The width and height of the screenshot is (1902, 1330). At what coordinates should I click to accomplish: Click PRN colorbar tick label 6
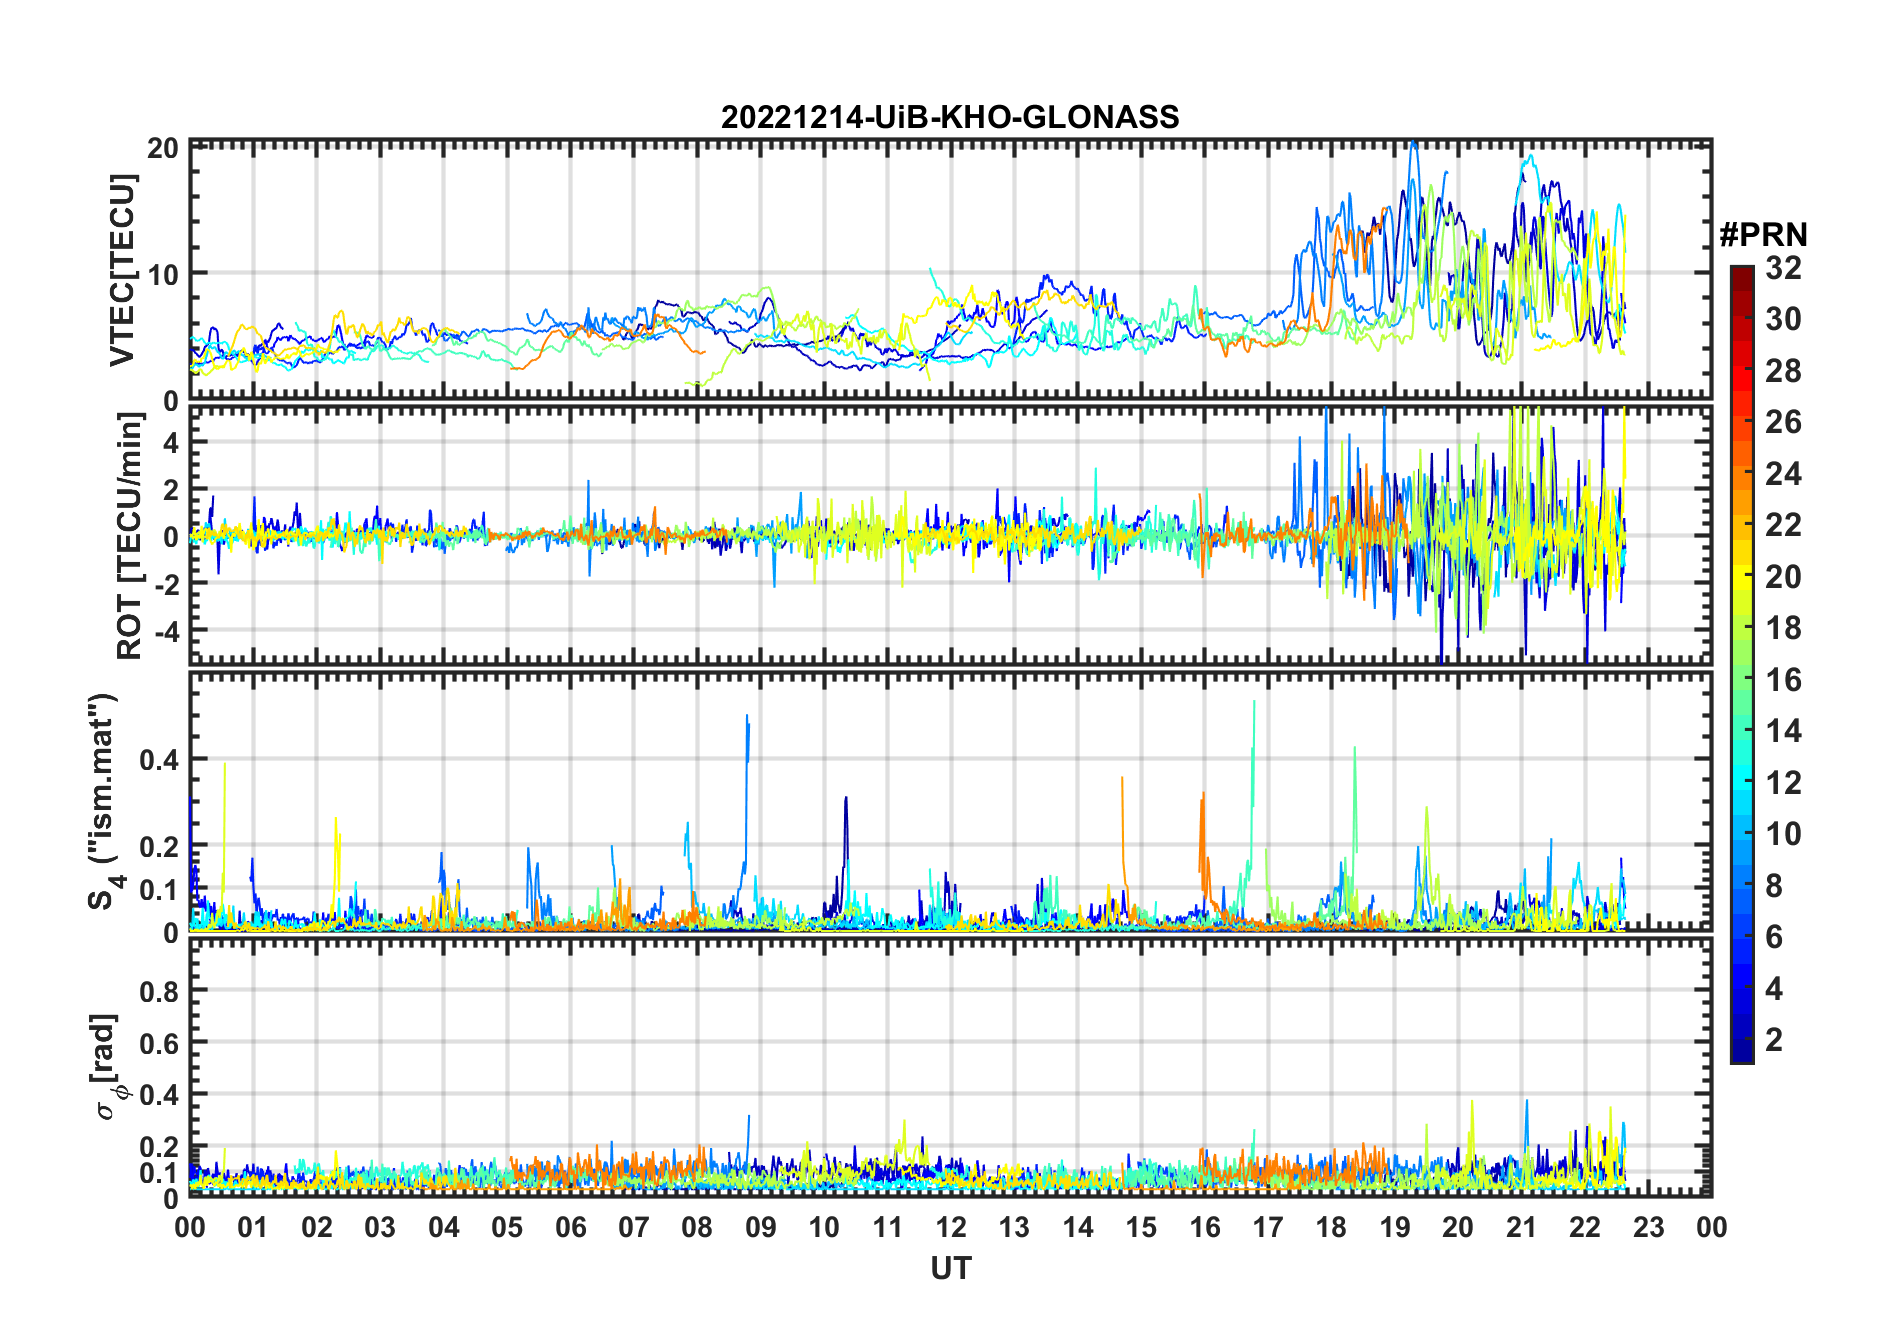[x=1774, y=937]
